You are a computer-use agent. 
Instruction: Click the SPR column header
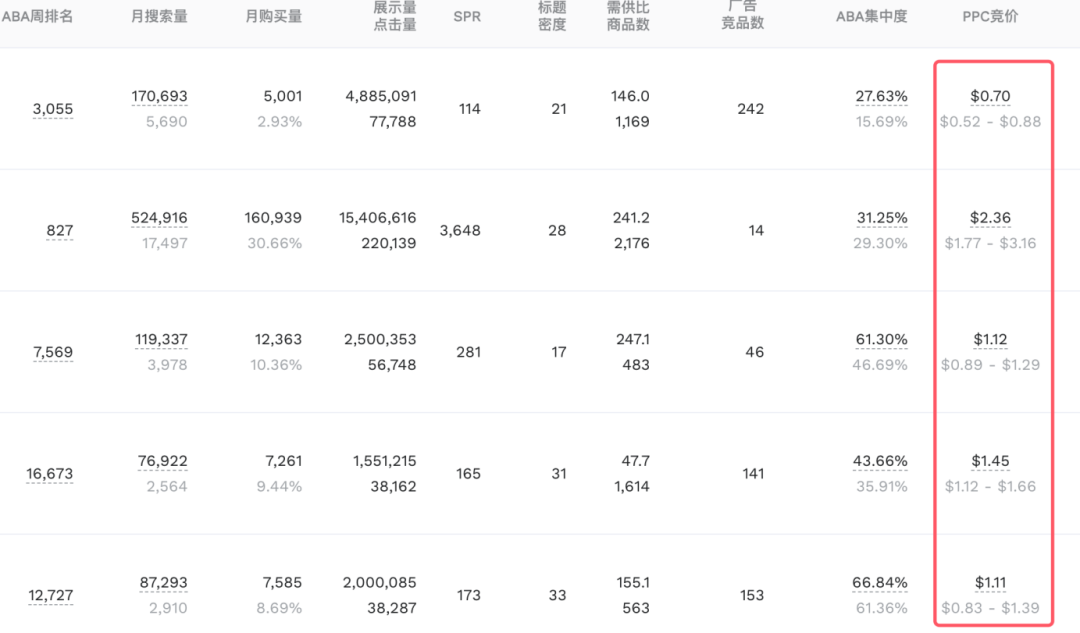coord(466,16)
